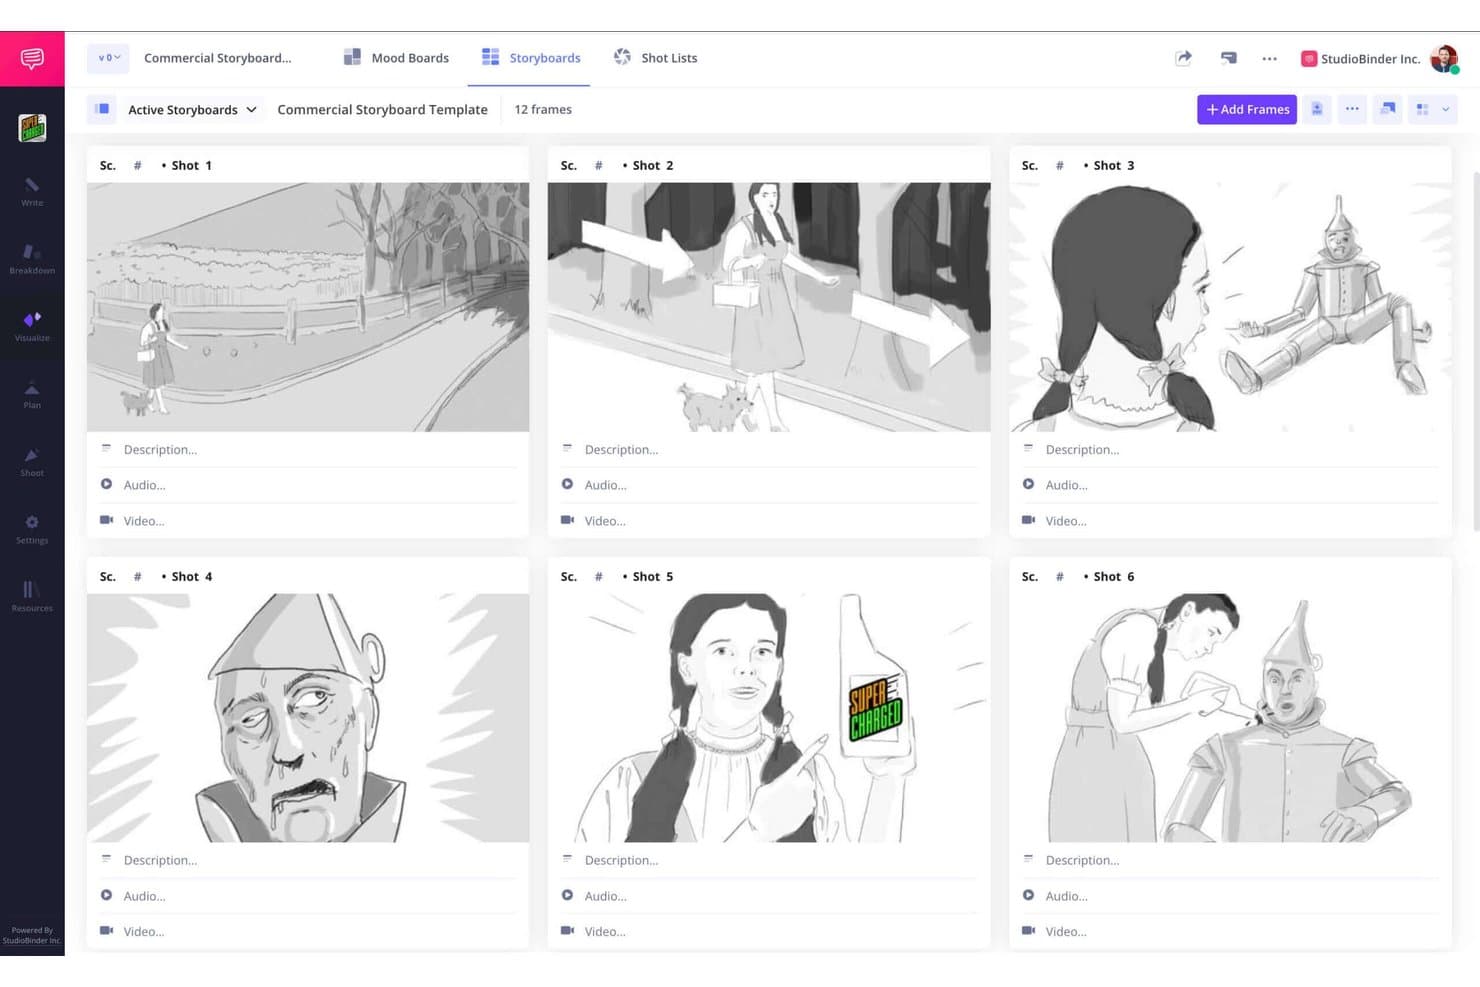Screen dimensions: 1480x987
Task: Click the Powered By StudioBinder link
Action: pyautogui.click(x=32, y=935)
